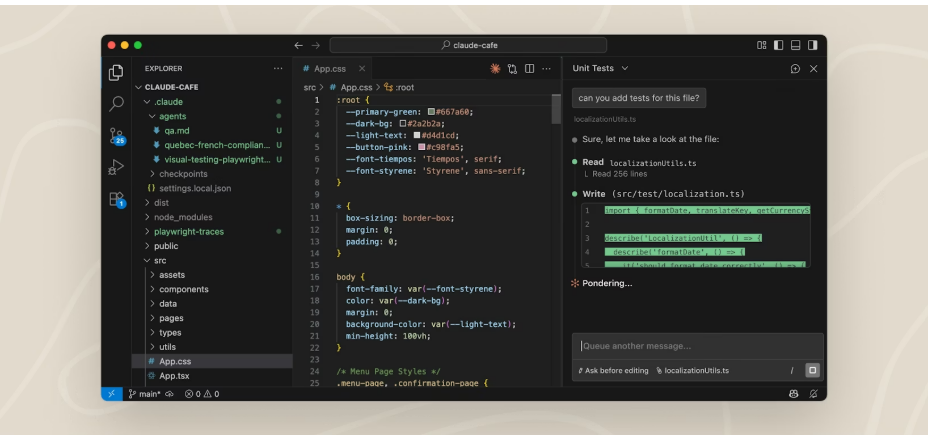Start a new chat in Unit Tests panel
The width and height of the screenshot is (928, 435).
point(795,69)
